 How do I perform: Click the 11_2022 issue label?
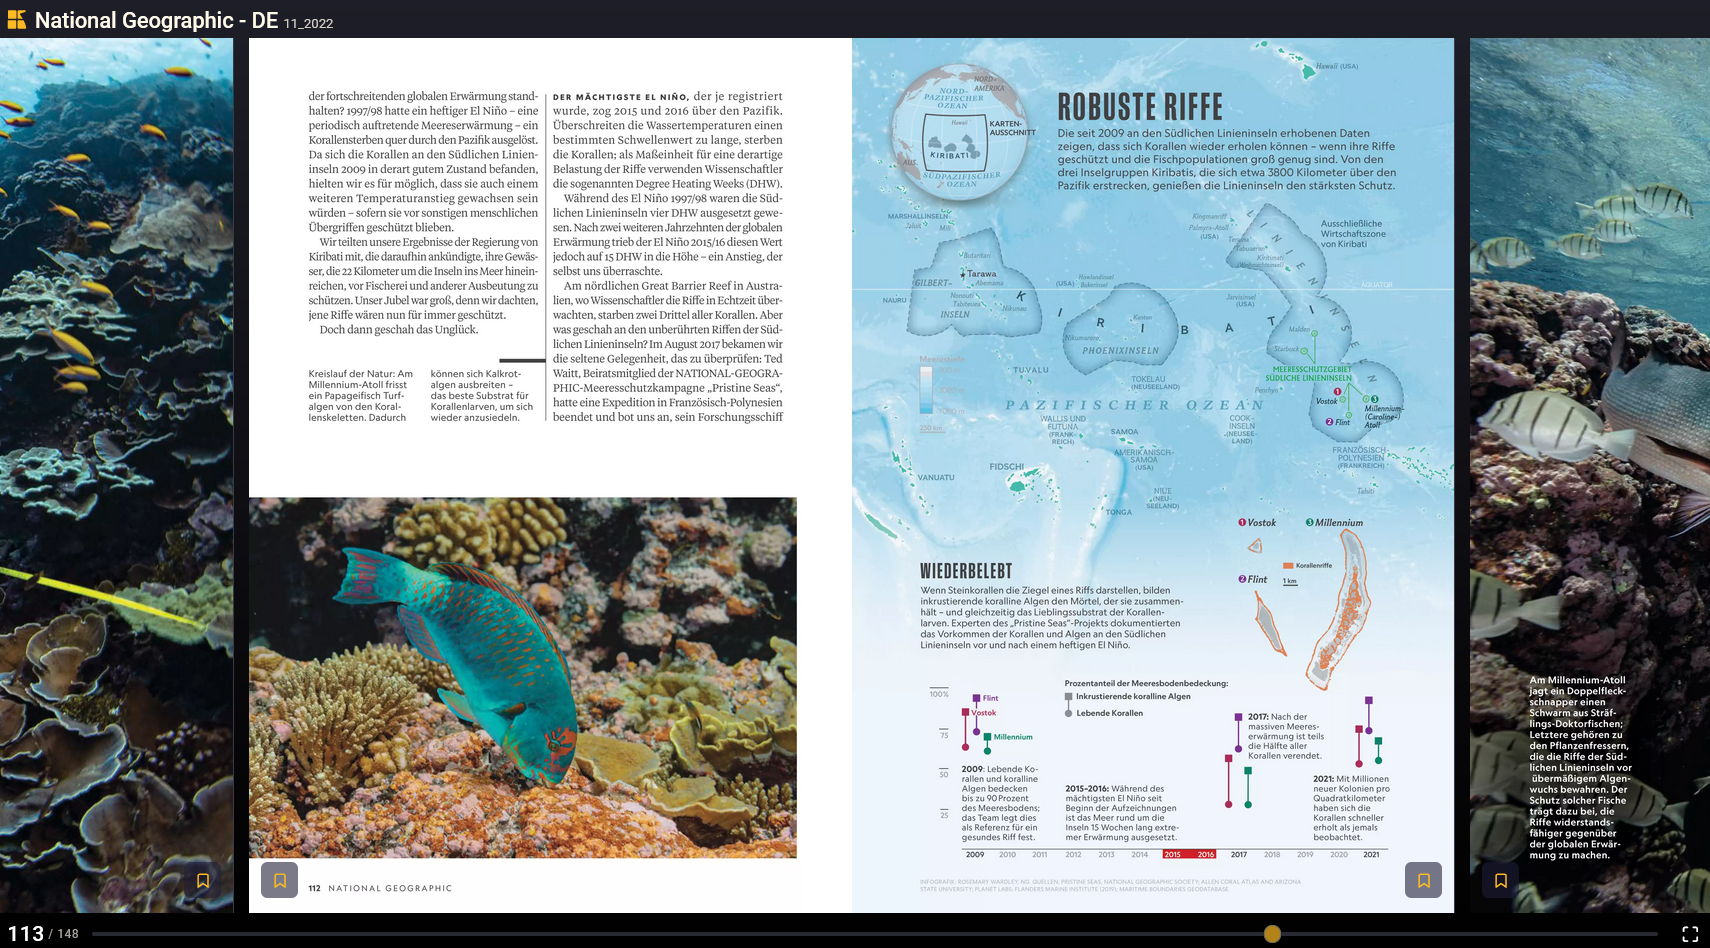(308, 24)
